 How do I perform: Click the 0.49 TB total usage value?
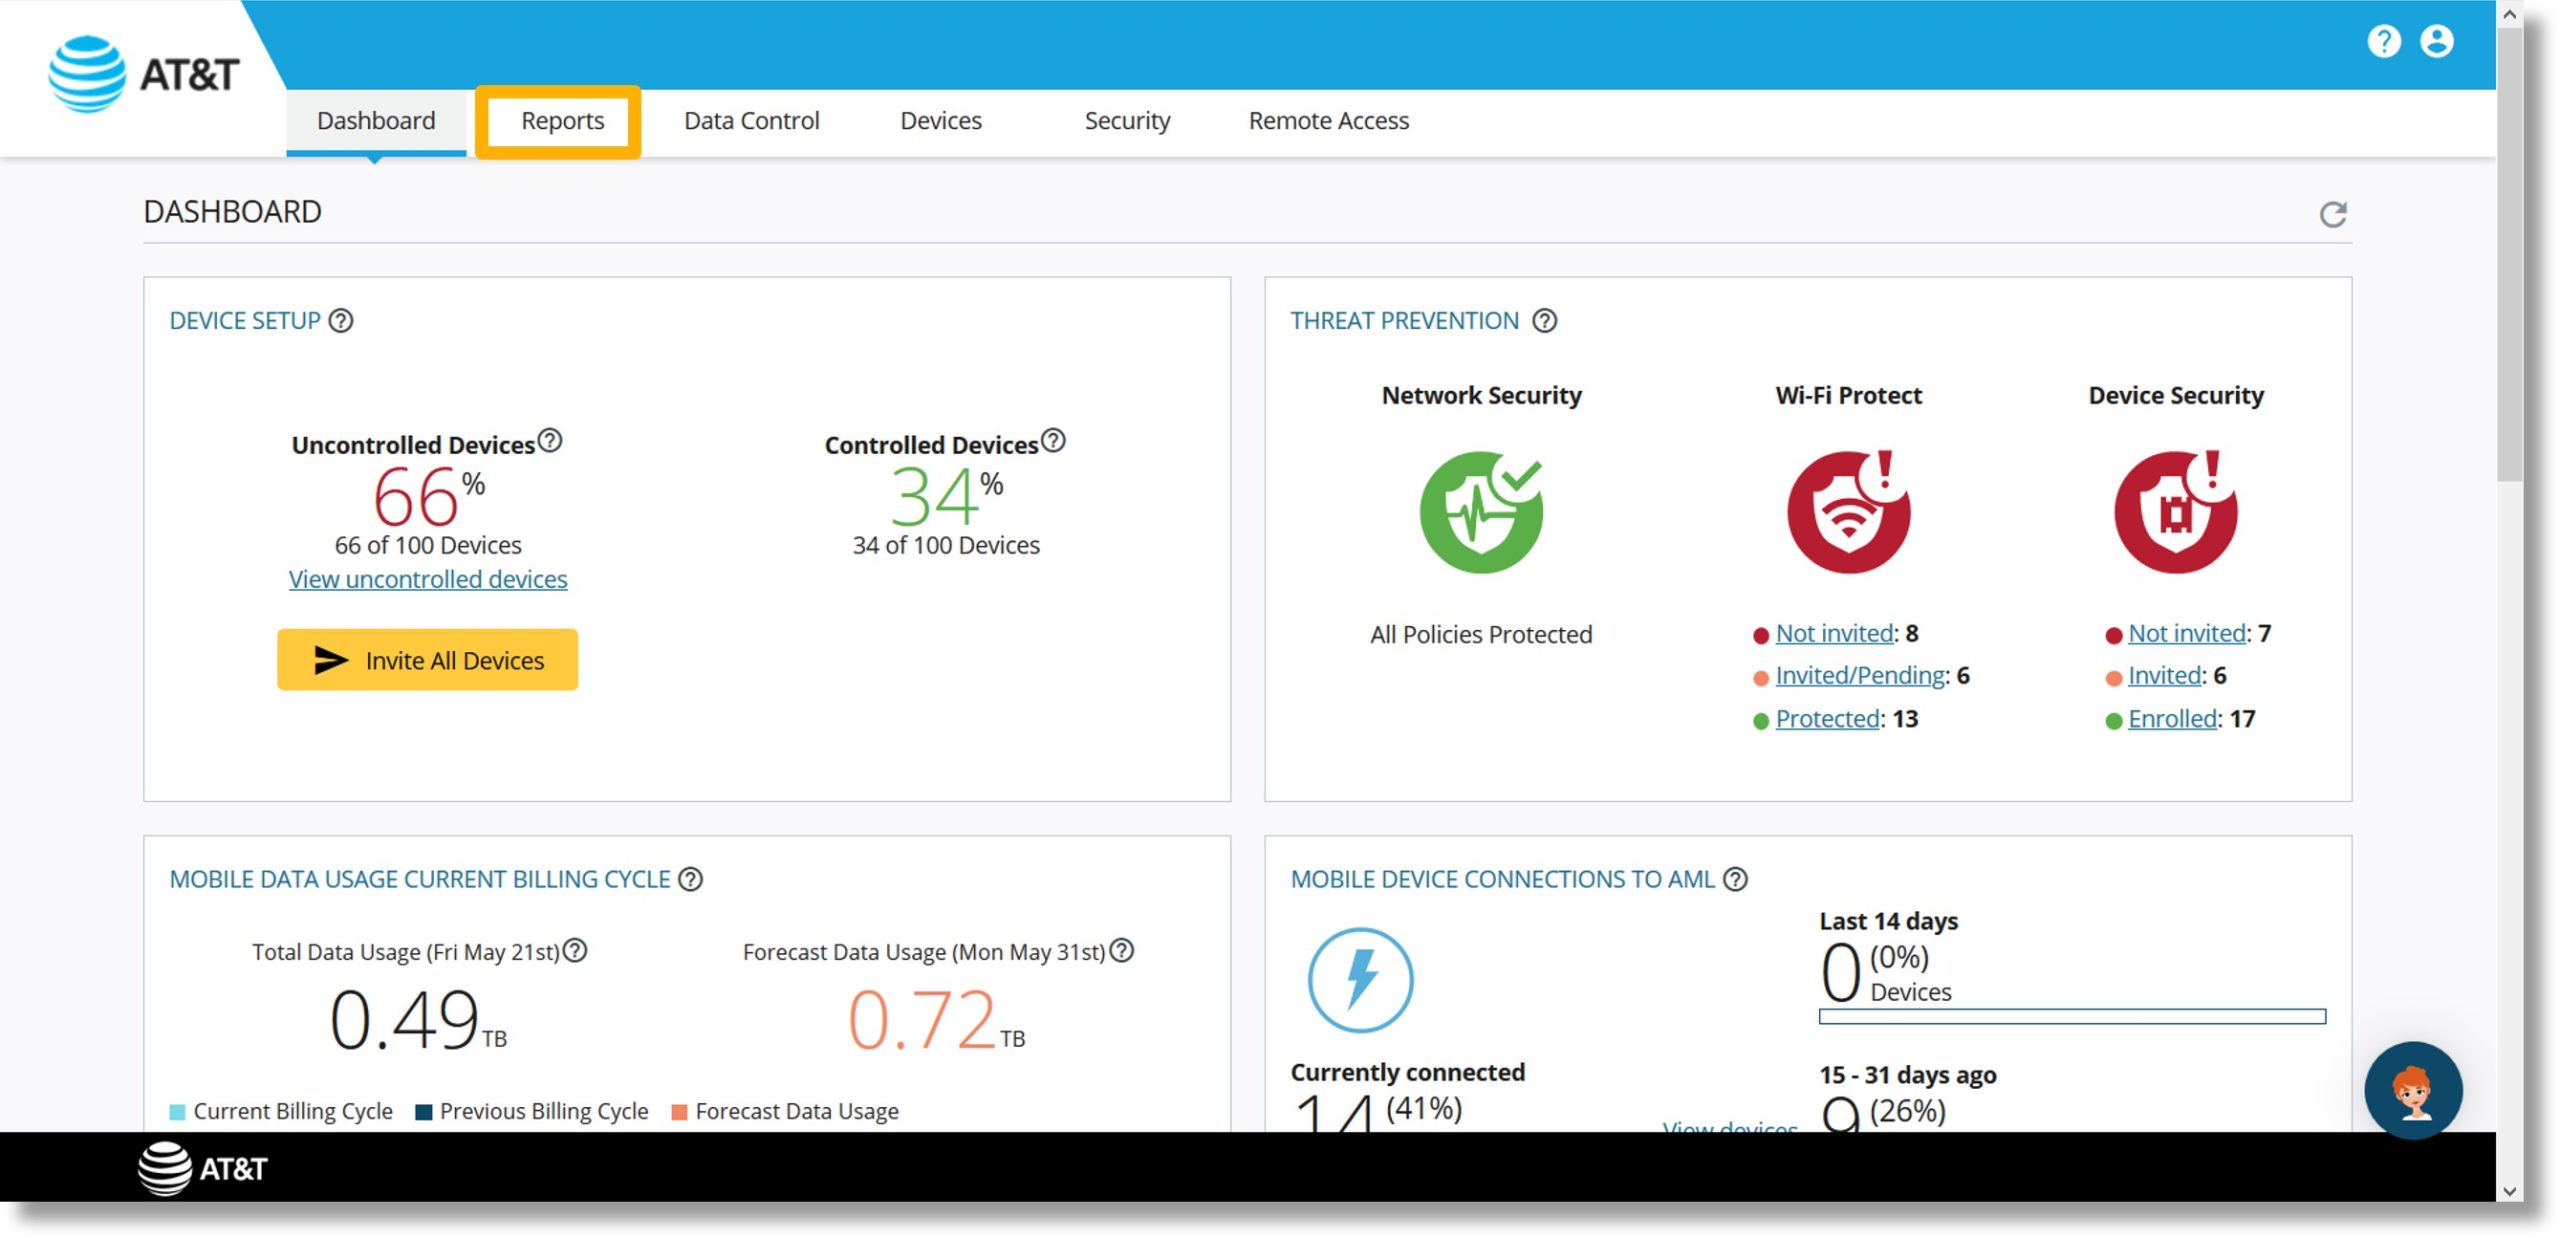point(418,1020)
